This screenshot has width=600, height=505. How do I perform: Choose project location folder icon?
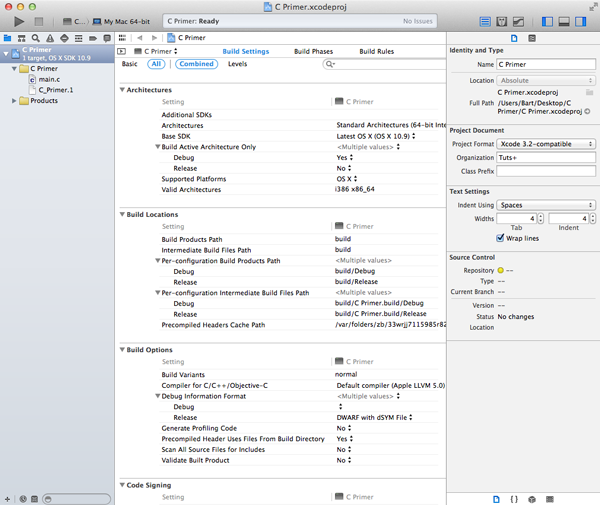(589, 92)
